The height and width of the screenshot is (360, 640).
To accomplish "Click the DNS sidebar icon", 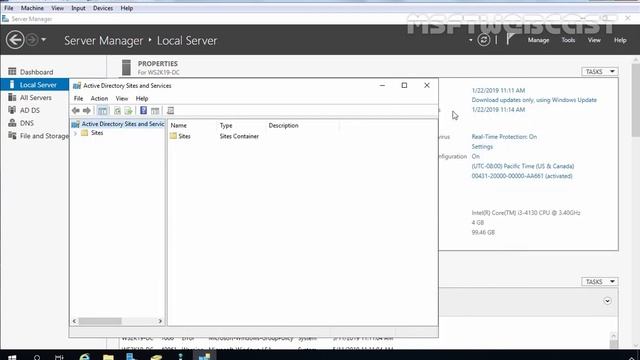I will [12, 123].
